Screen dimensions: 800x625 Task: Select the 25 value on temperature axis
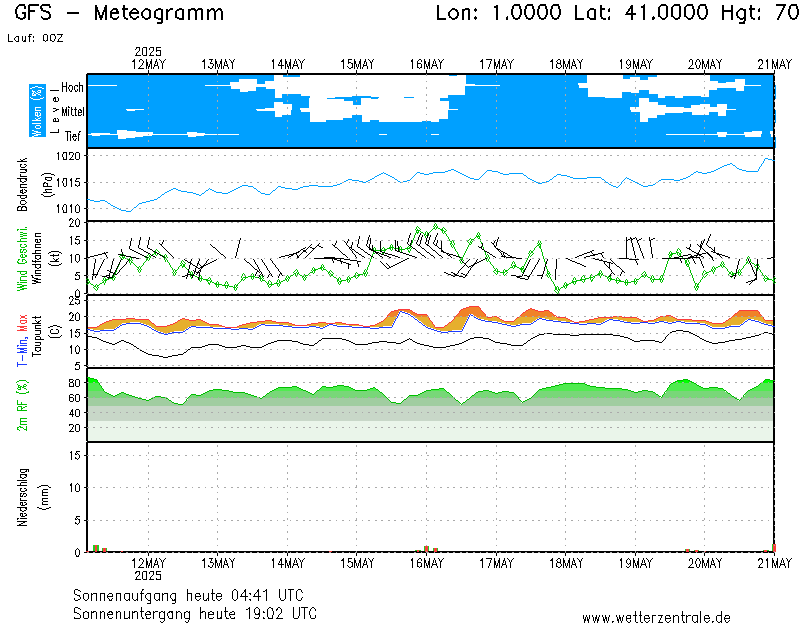[x=75, y=301]
